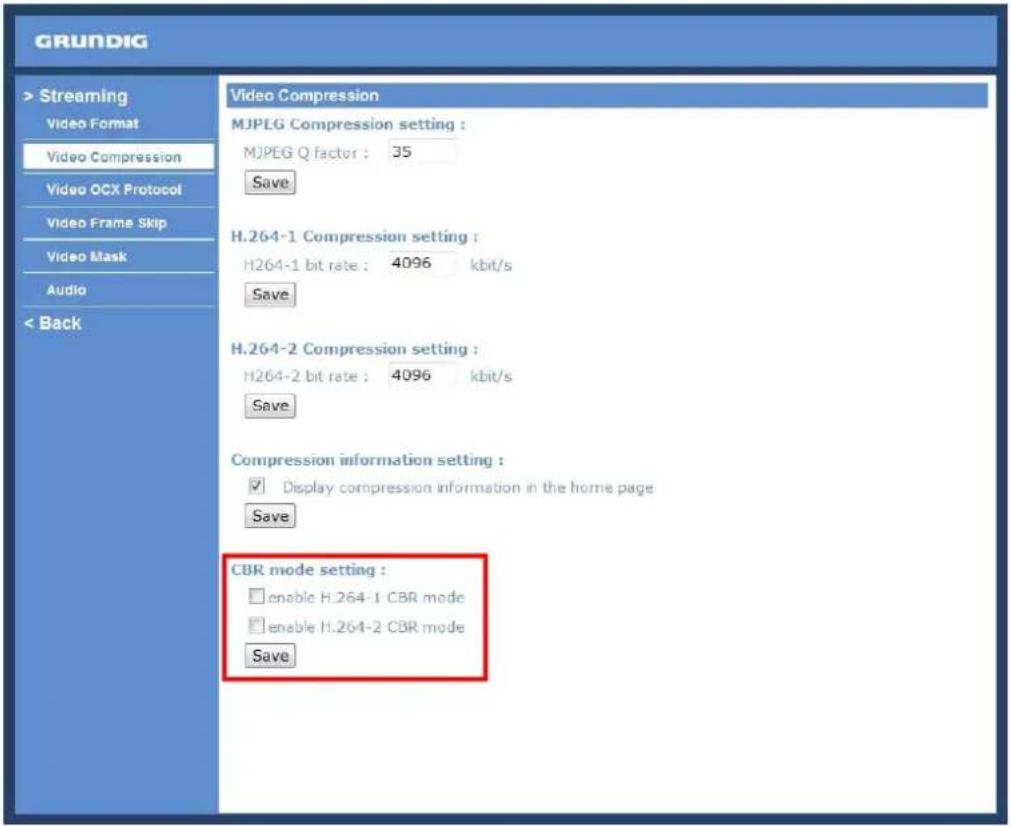The height and width of the screenshot is (826, 1012).
Task: Click the Grundig logo
Action: click(91, 41)
